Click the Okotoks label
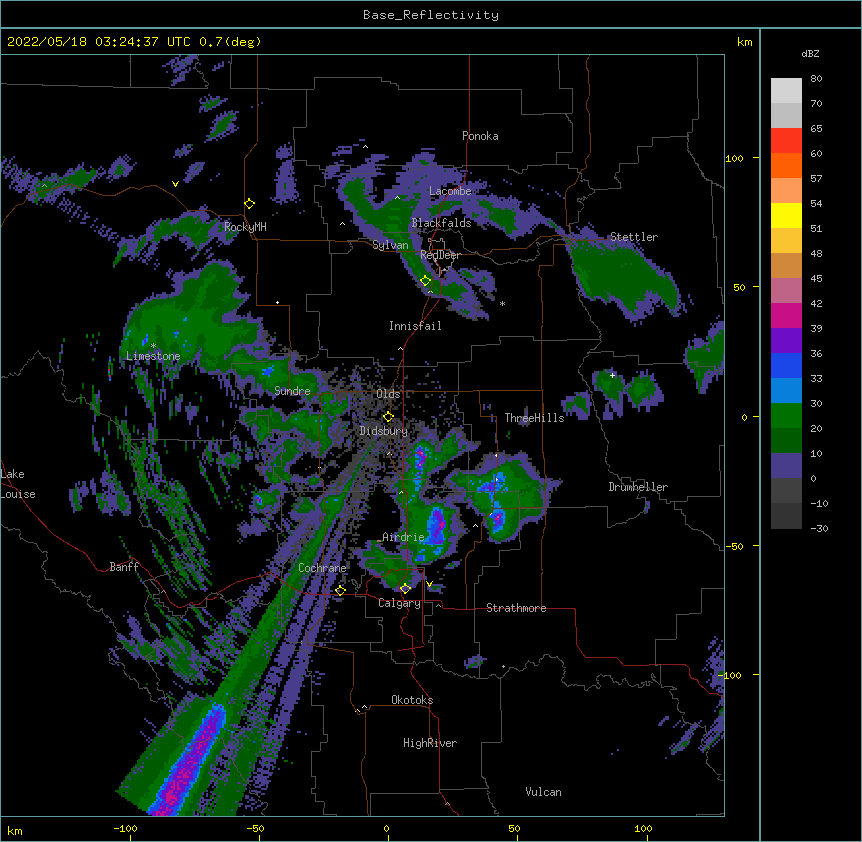This screenshot has height=842, width=862. pos(412,700)
